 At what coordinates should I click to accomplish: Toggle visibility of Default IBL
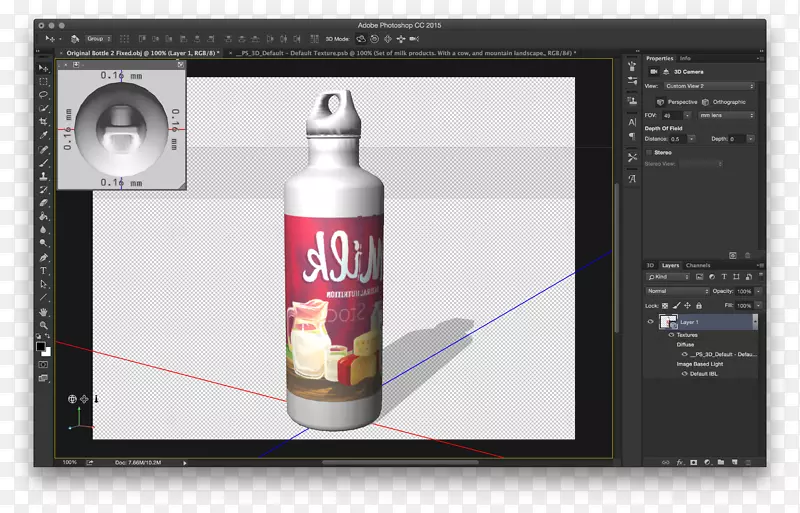coord(685,374)
